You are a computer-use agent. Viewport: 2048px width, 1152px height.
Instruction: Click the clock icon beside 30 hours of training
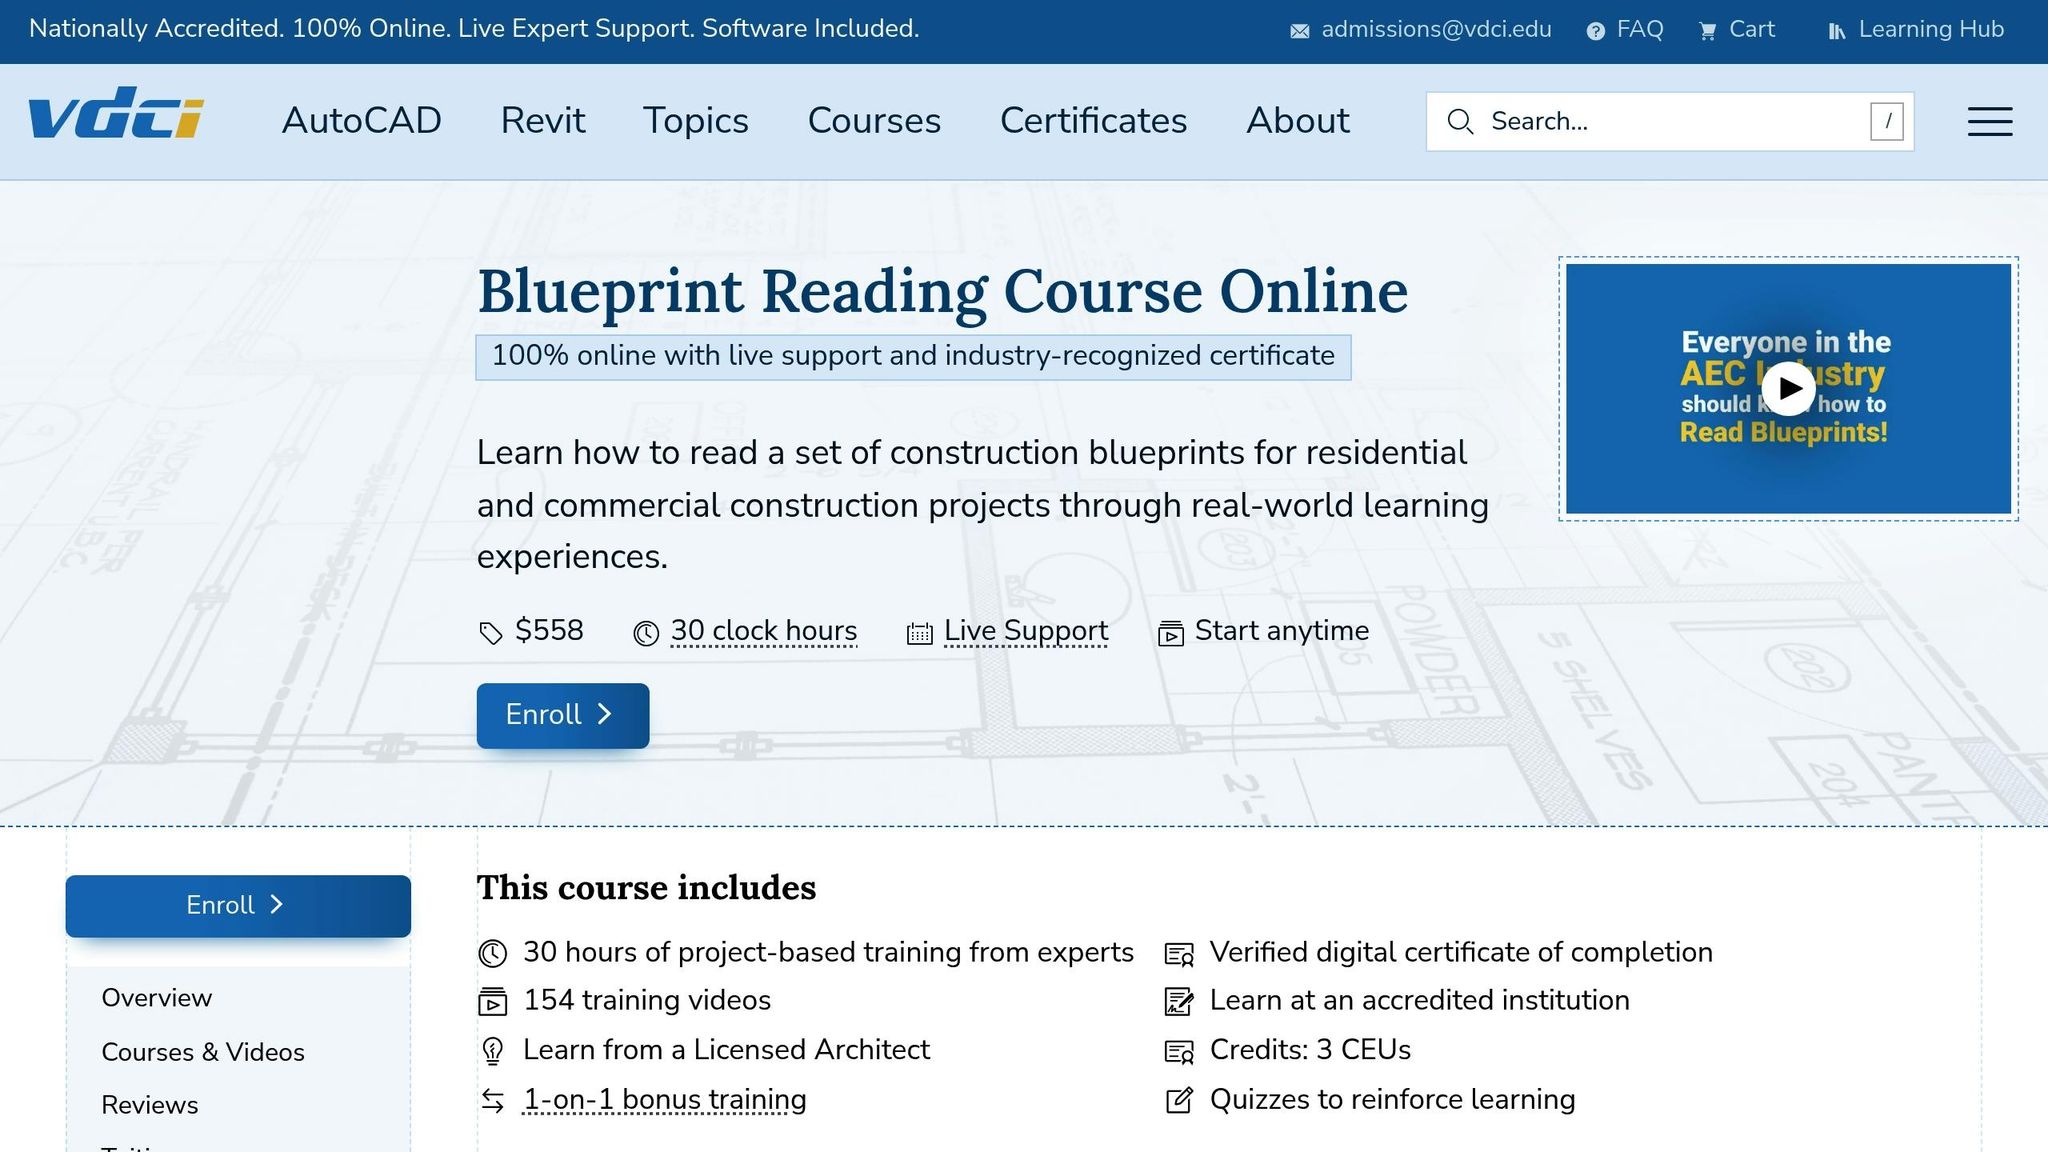coord(492,953)
